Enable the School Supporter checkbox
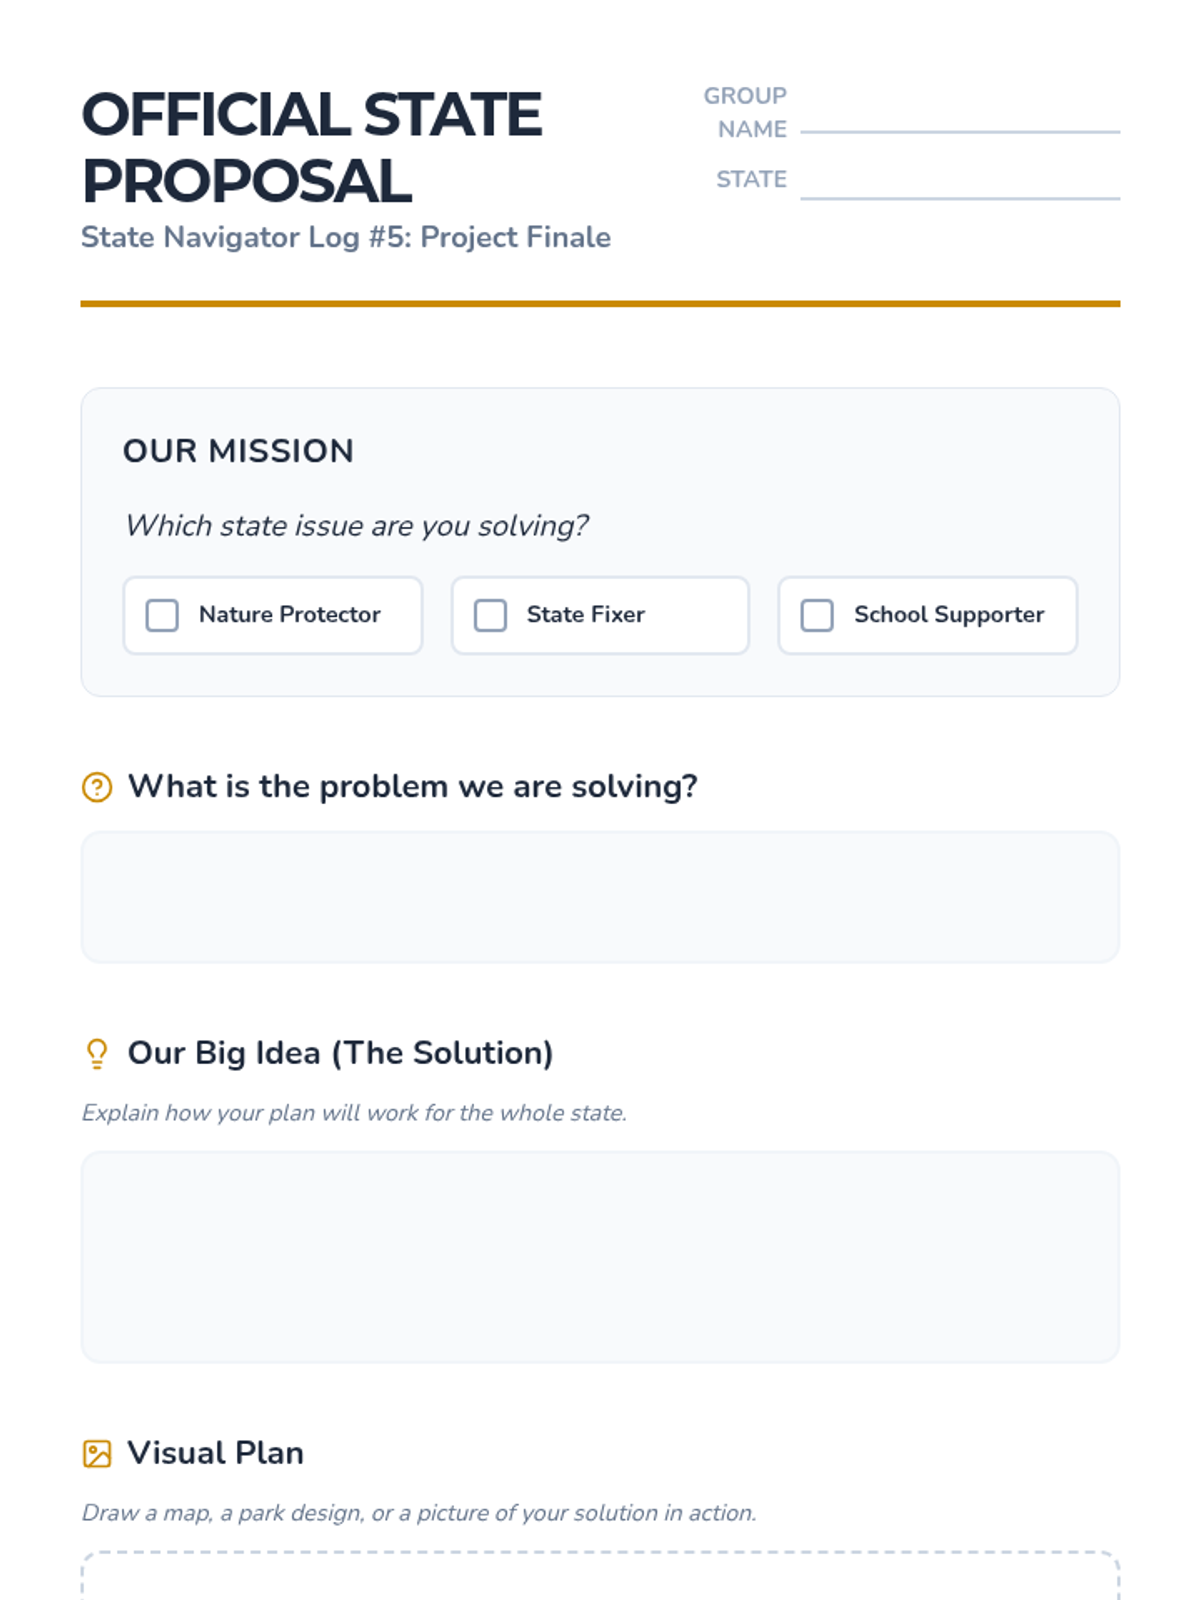 point(817,615)
